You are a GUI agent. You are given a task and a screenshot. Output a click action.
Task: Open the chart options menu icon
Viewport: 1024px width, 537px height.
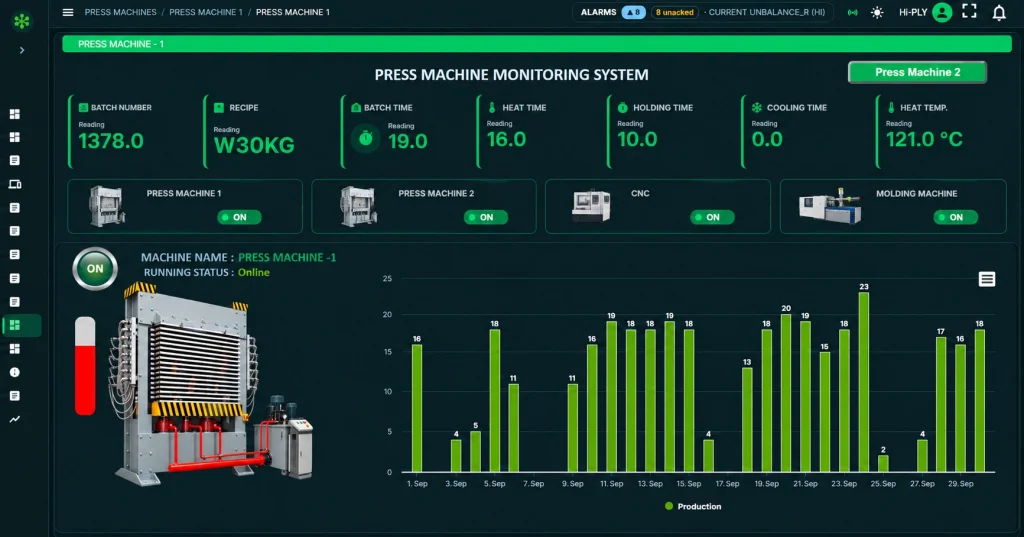click(x=987, y=280)
